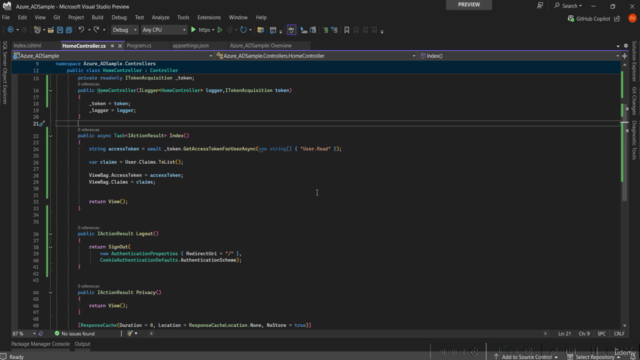Open the Debug menu
This screenshot has height=360, width=640.
click(119, 18)
